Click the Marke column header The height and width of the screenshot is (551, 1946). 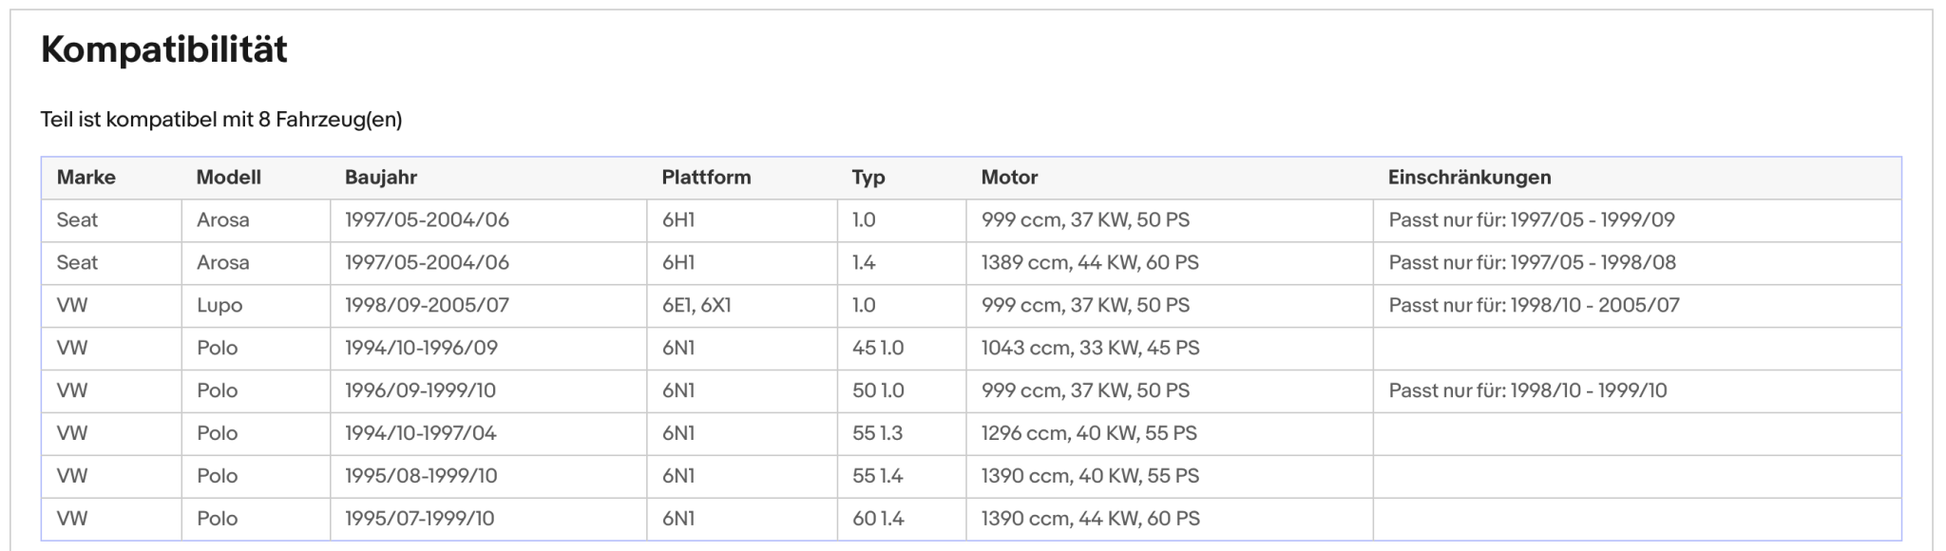(x=86, y=178)
